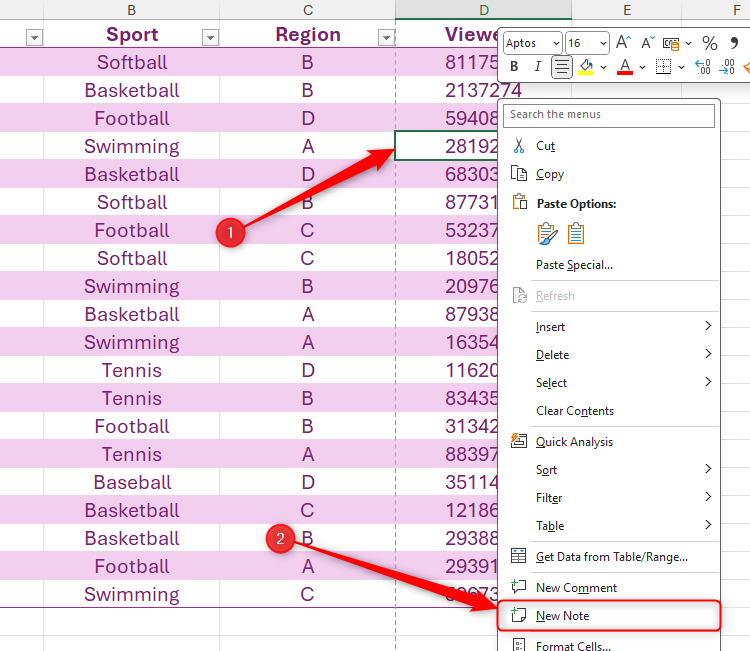Screen dimensions: 750x651
Task: Apply Percent Style format
Action: click(x=709, y=43)
